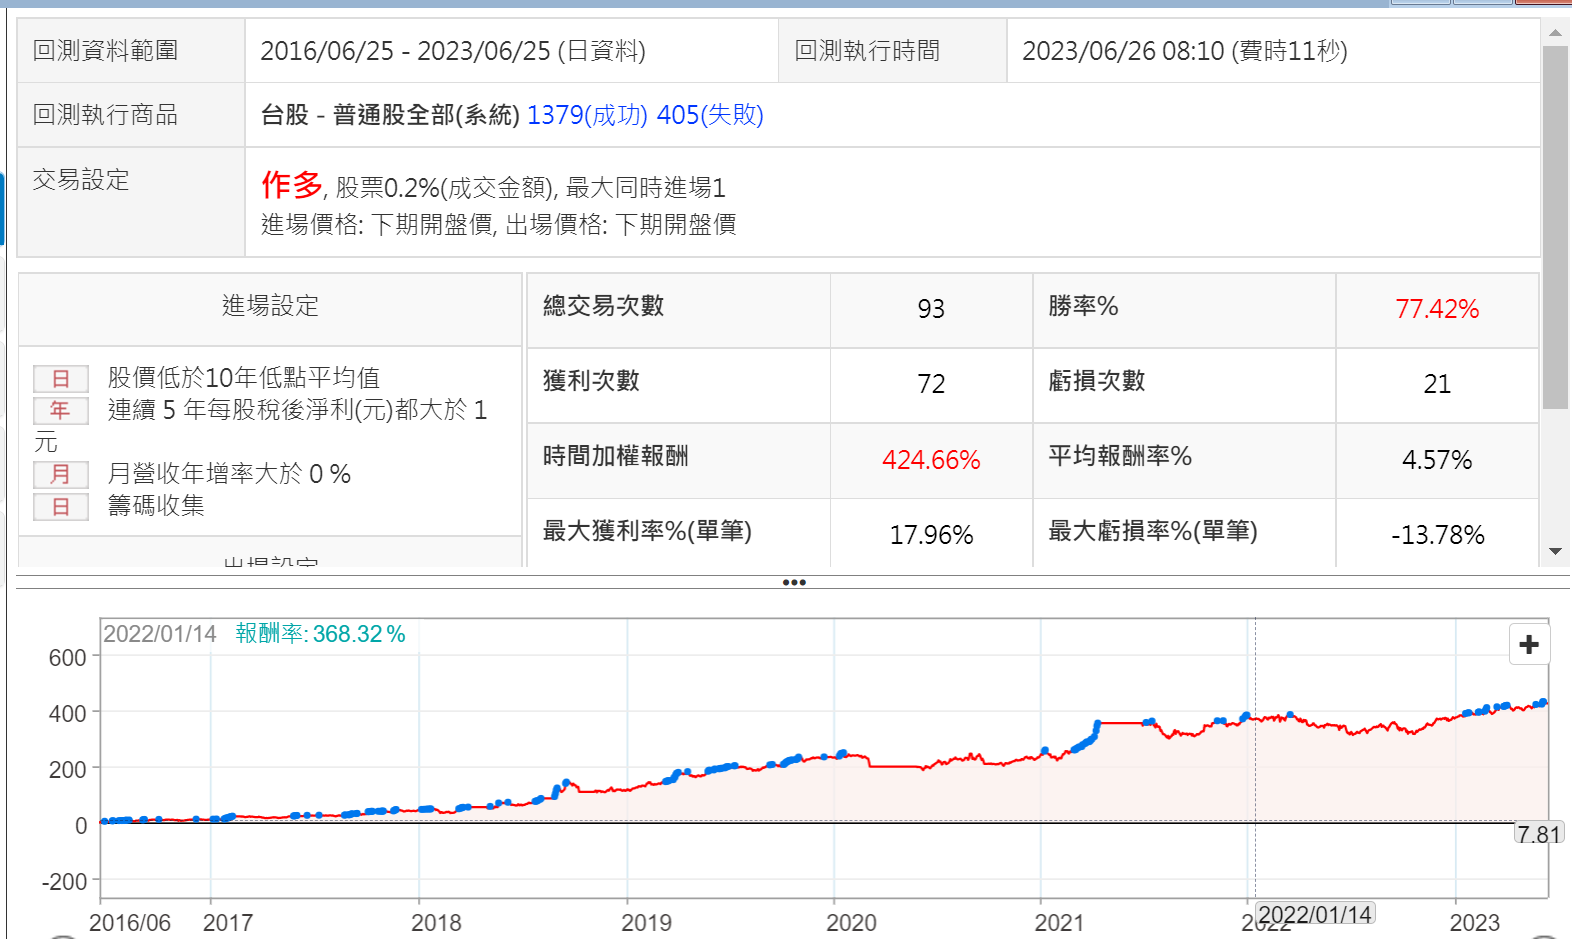Click the 報酬率 368.32% chart readout
The image size is (1572, 939).
[320, 634]
